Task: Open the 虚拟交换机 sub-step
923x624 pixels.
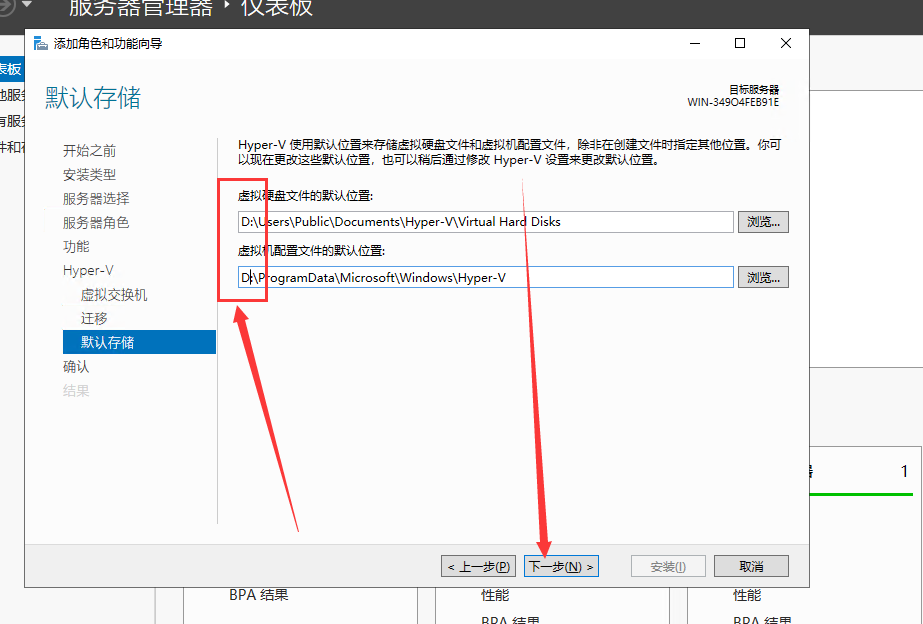Action: click(x=114, y=296)
